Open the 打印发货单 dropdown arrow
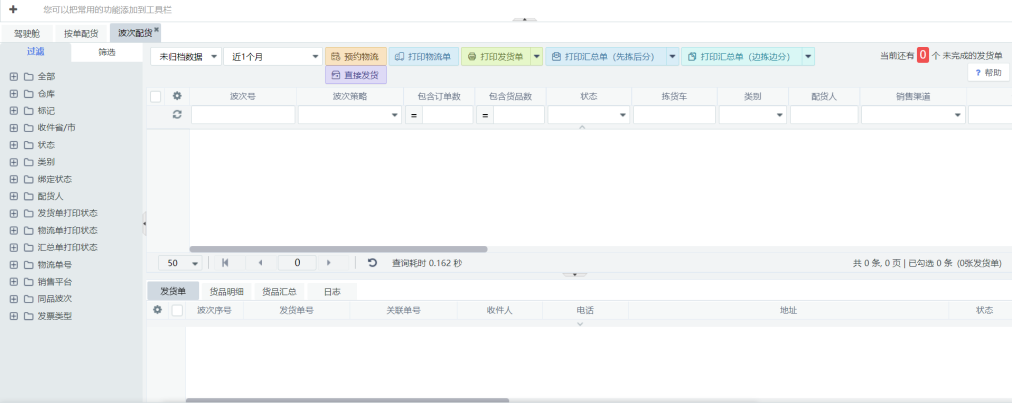The image size is (1012, 405). pos(537,57)
